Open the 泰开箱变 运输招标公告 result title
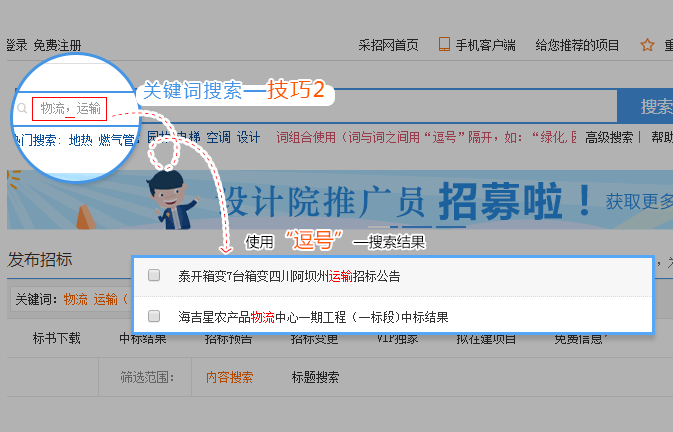 coord(289,276)
